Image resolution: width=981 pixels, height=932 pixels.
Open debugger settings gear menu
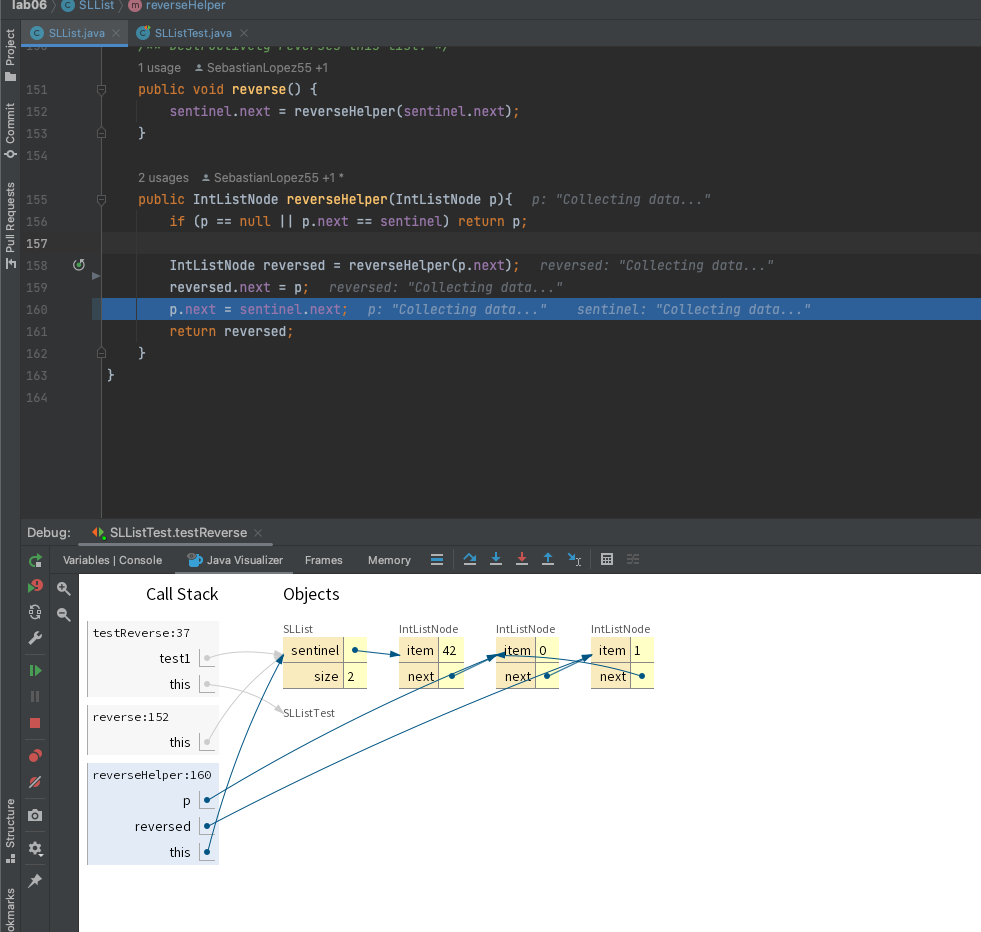coord(36,848)
